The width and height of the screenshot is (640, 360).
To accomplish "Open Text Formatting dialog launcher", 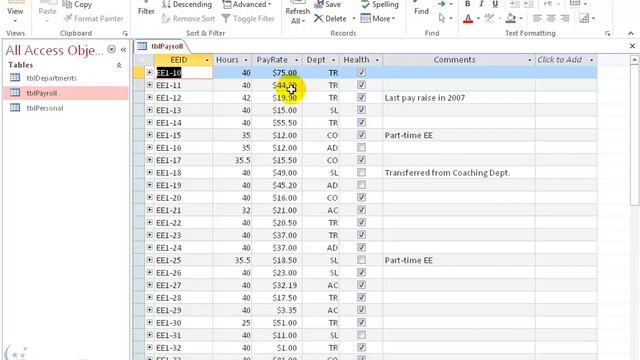I will pos(607,33).
